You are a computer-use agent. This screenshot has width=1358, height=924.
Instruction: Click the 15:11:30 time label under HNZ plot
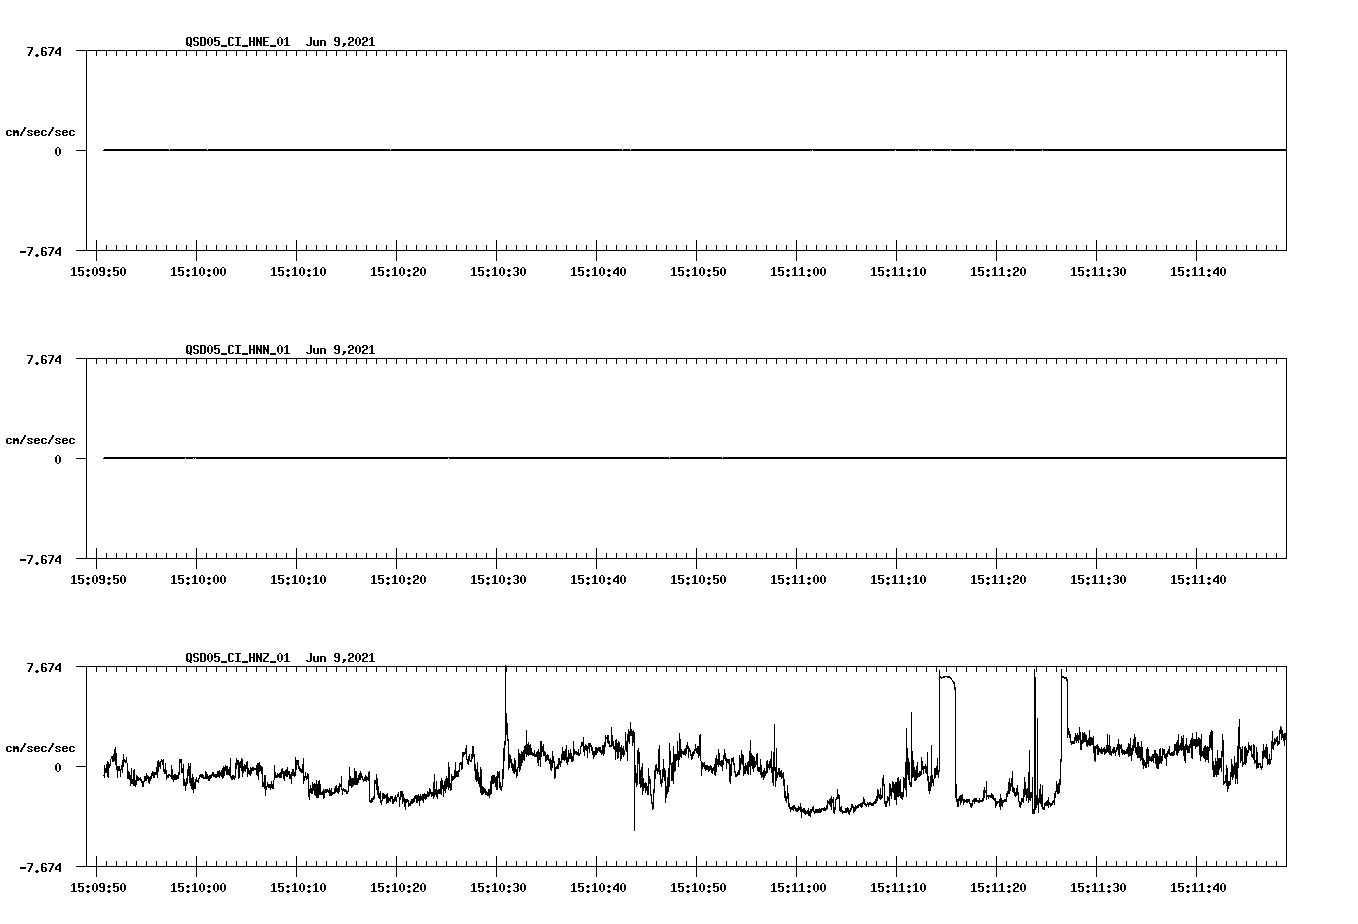[1098, 887]
